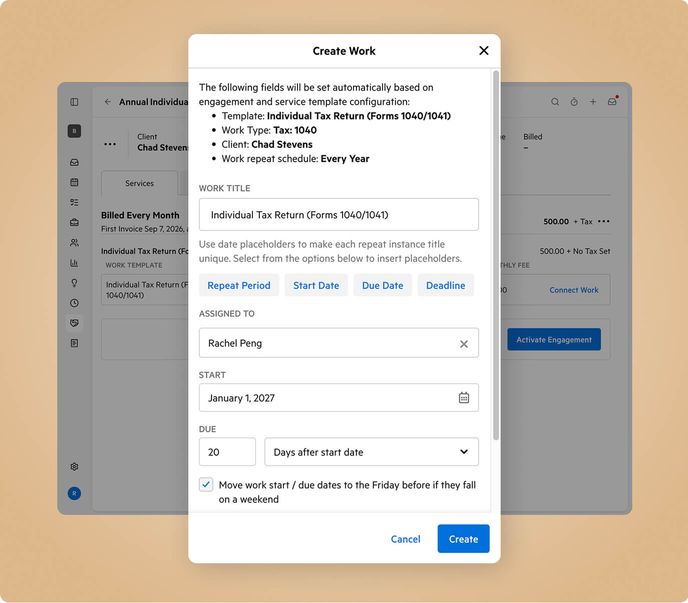The image size is (688, 603).
Task: Click the 'Billed Every Month' heading
Action: point(140,215)
